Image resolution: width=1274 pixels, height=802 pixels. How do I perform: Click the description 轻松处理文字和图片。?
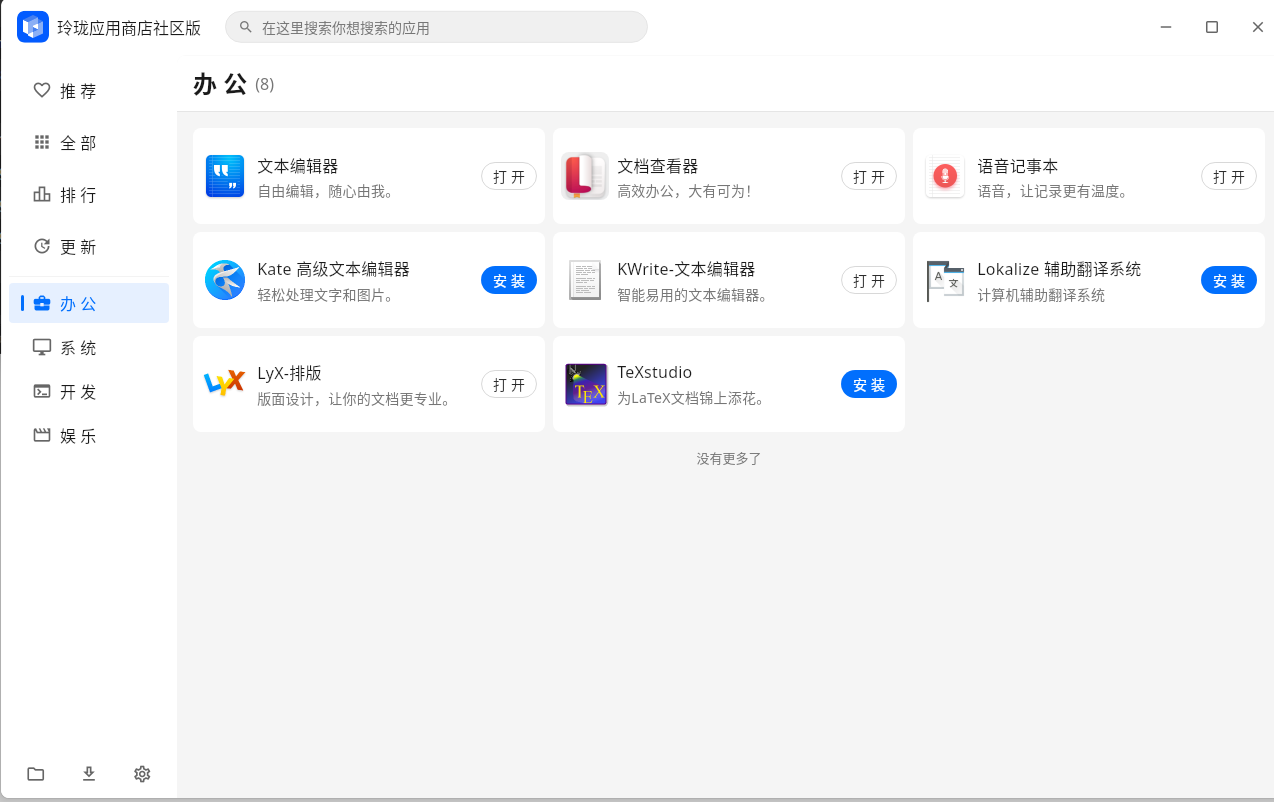coord(327,295)
